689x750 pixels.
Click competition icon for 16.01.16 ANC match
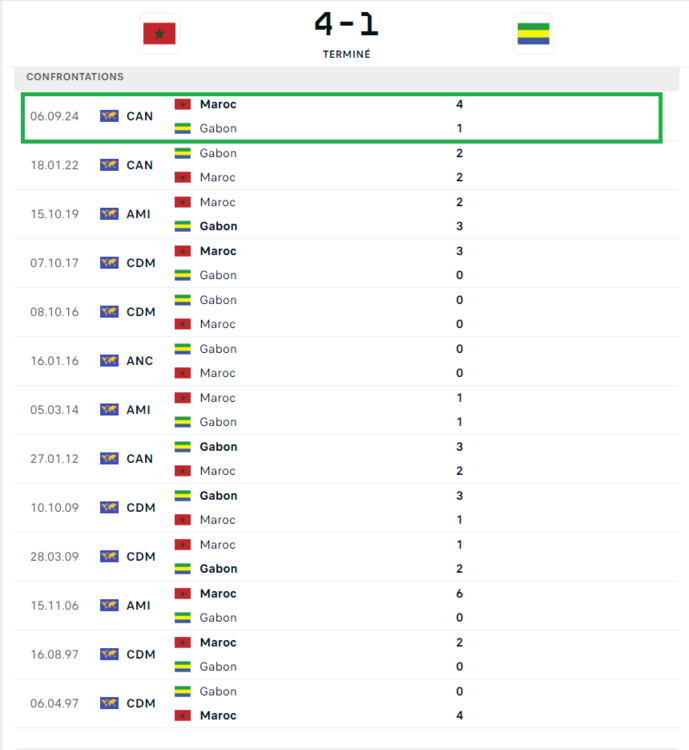109,361
